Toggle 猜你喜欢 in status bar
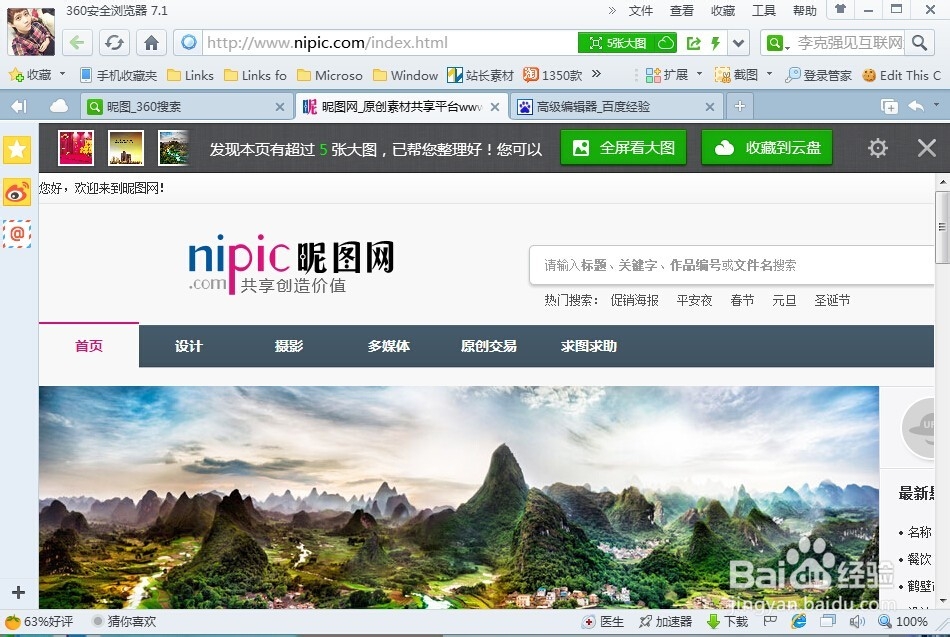This screenshot has width=950, height=637. pos(125,621)
